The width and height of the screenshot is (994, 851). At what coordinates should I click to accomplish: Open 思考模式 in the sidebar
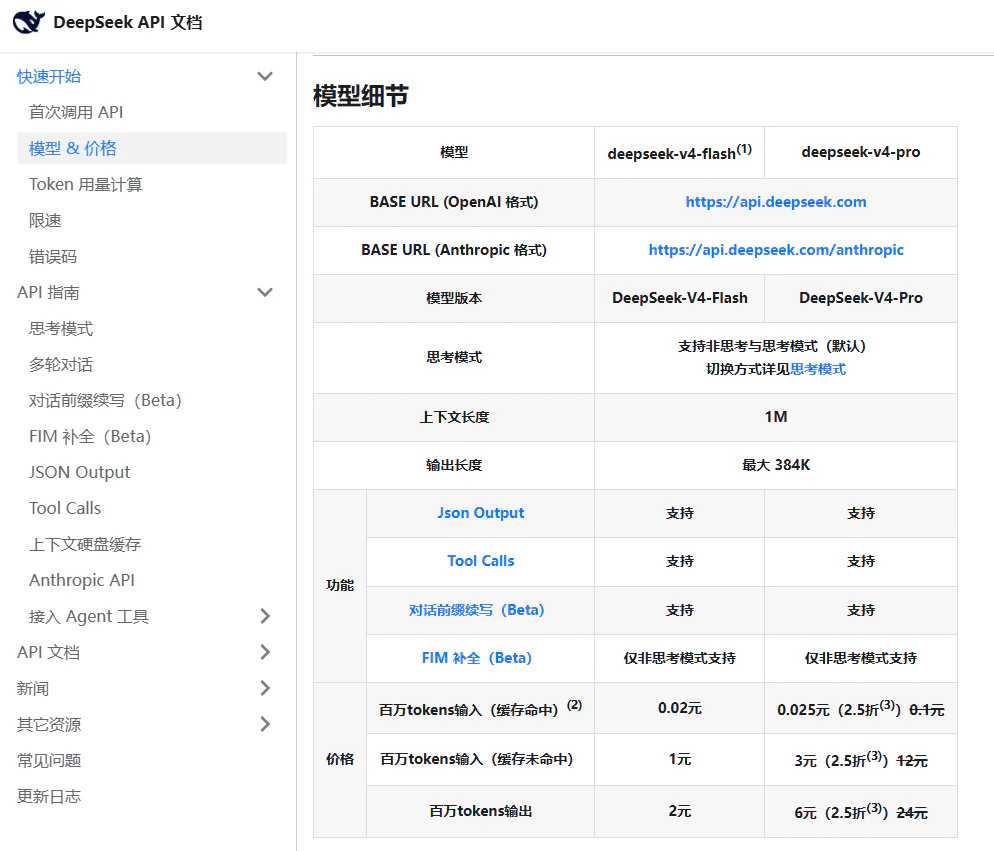pyautogui.click(x=61, y=328)
